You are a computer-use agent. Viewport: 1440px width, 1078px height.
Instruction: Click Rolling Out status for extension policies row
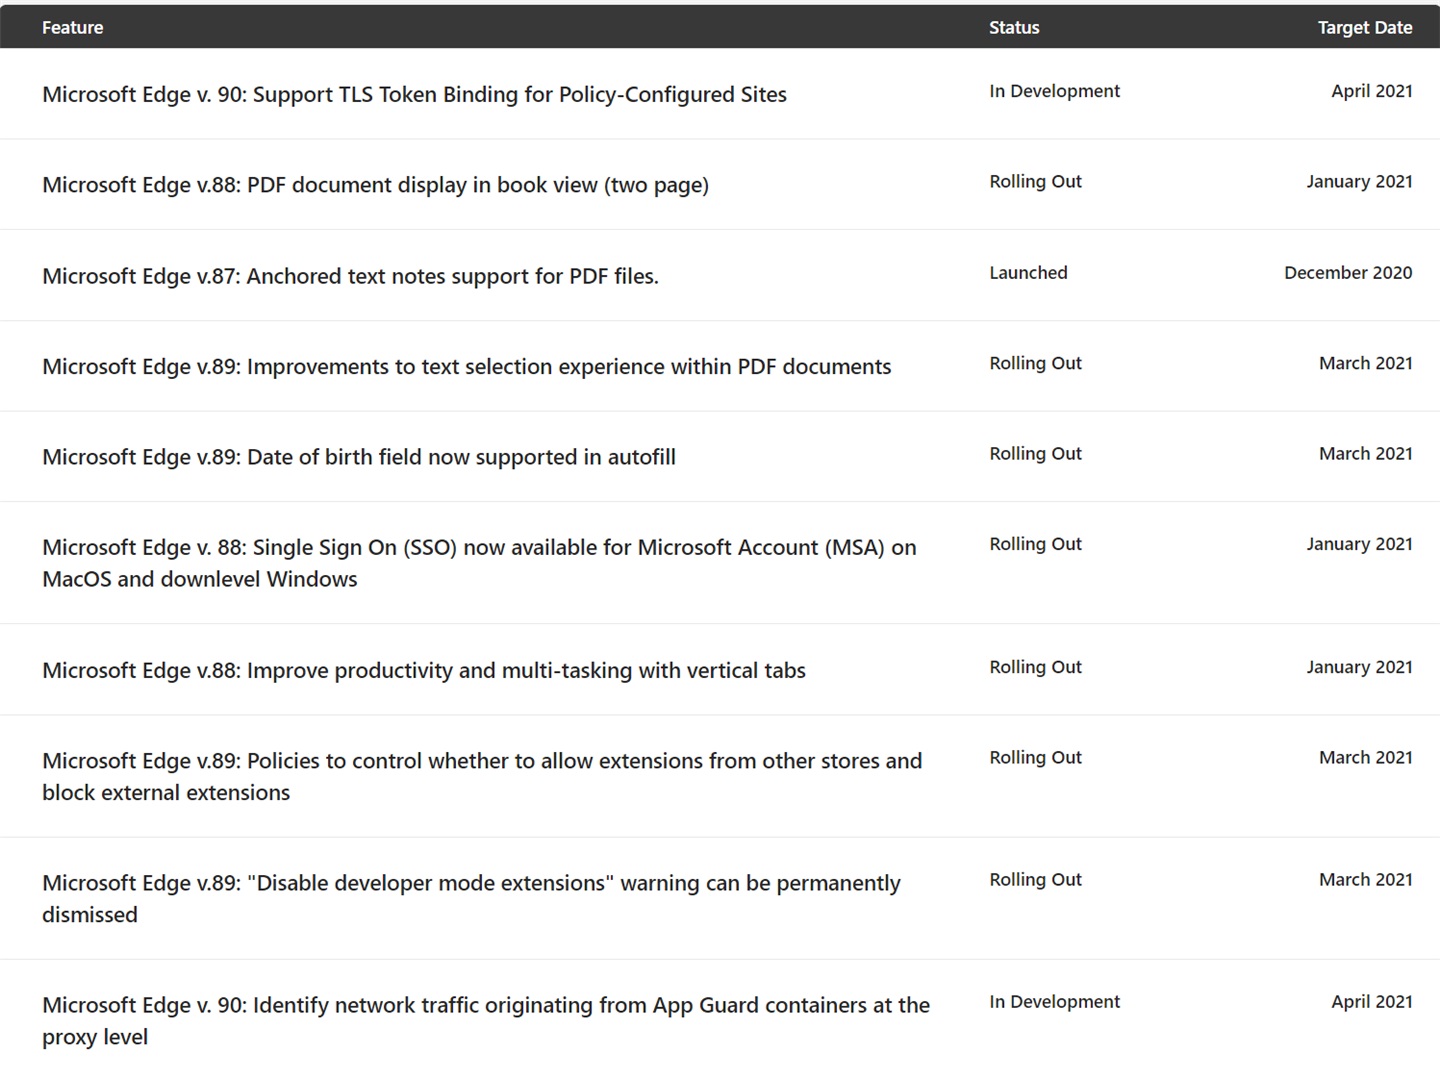1035,758
